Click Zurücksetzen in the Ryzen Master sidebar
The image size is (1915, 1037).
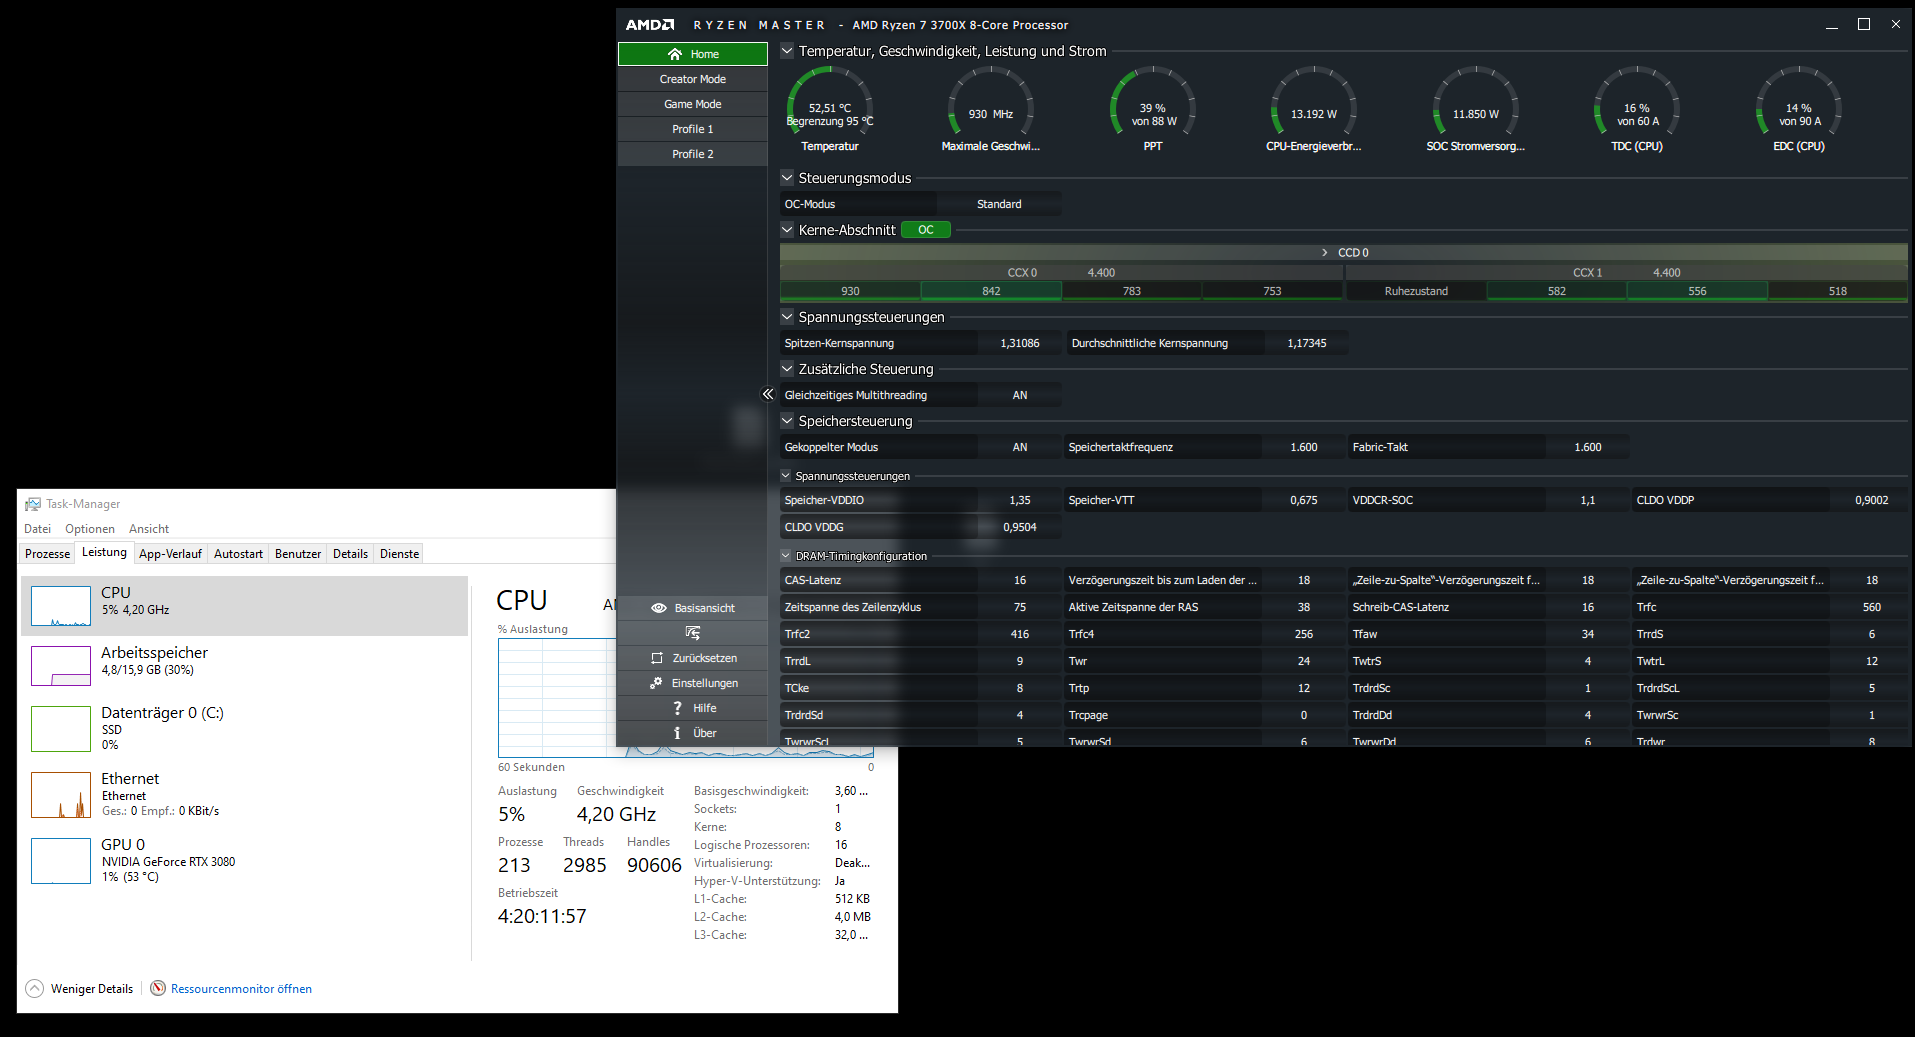click(x=693, y=658)
